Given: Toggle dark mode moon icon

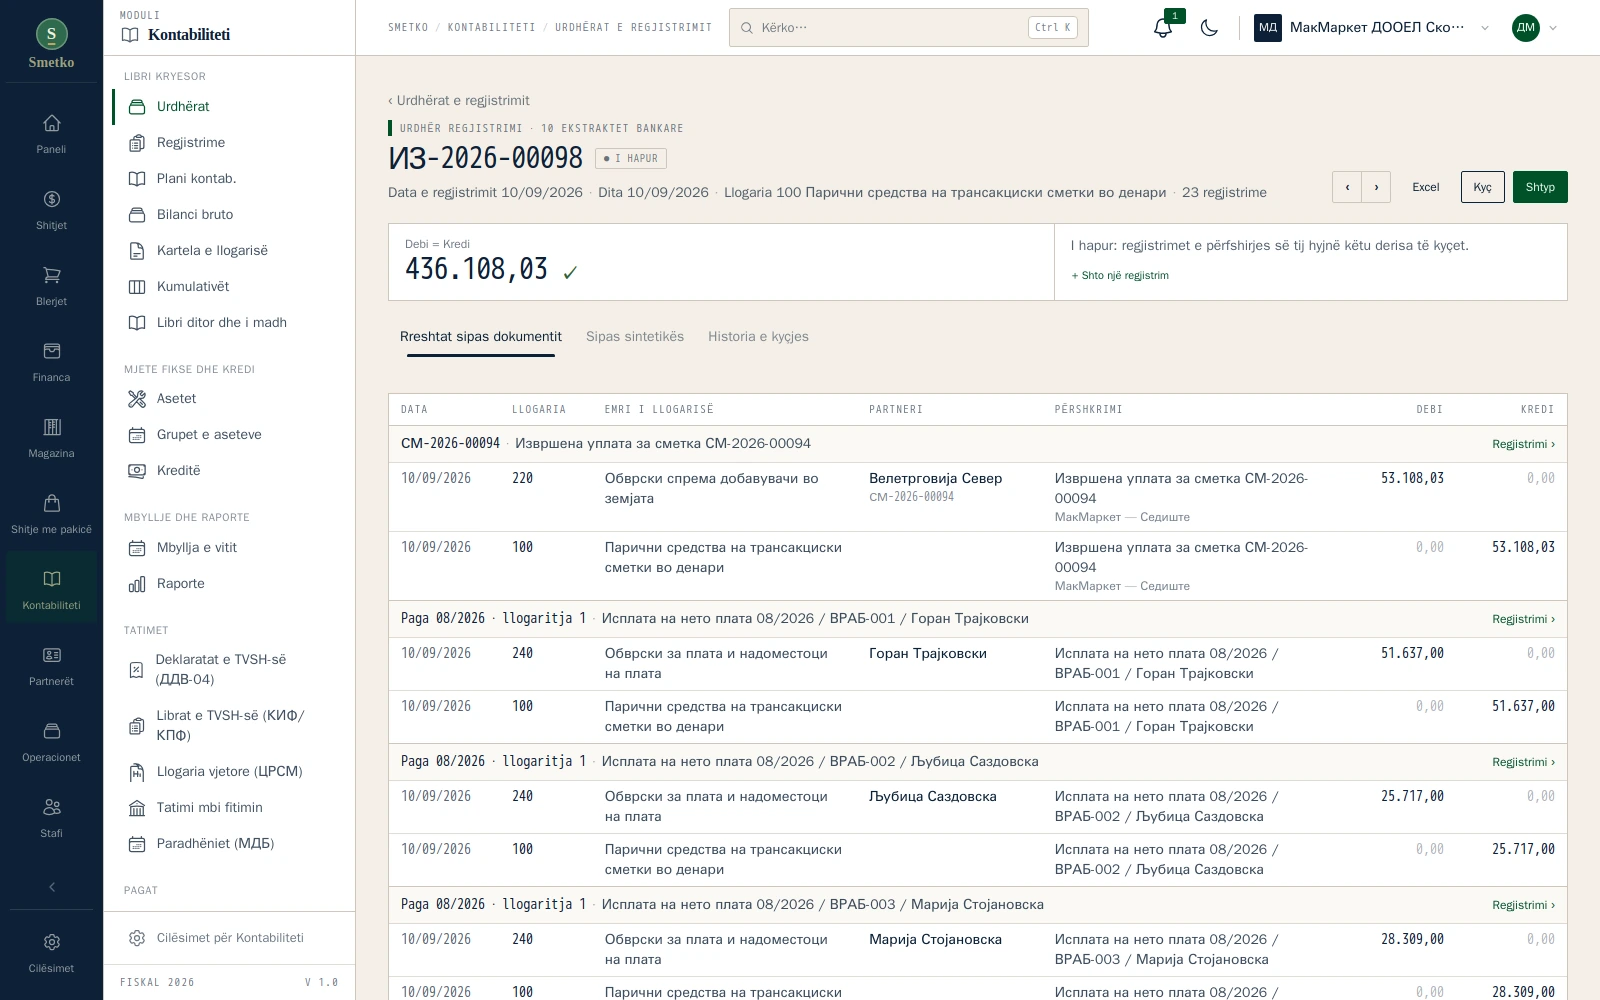Looking at the screenshot, I should 1209,28.
